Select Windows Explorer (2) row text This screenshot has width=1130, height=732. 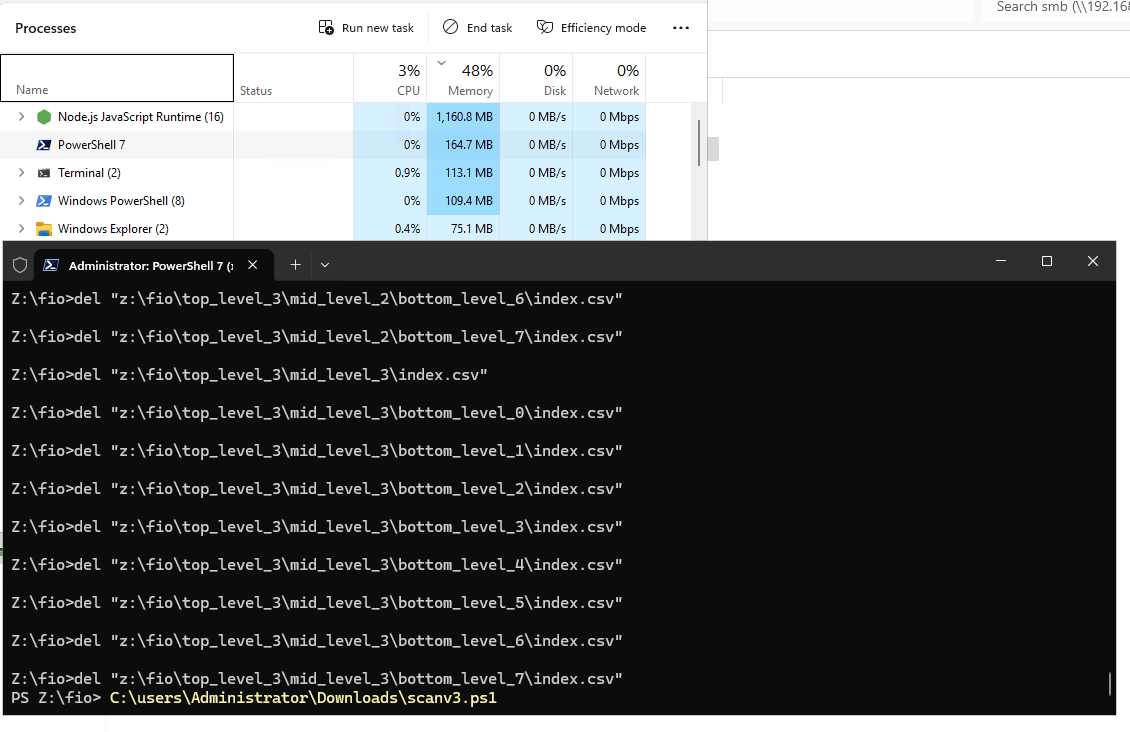pyautogui.click(x=113, y=229)
